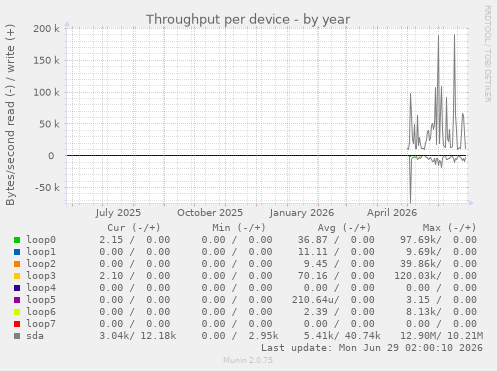Viewport: 497px width, 371px height.
Task: Click the sda average value '5.41k/ 40.74k'
Action: click(342, 336)
